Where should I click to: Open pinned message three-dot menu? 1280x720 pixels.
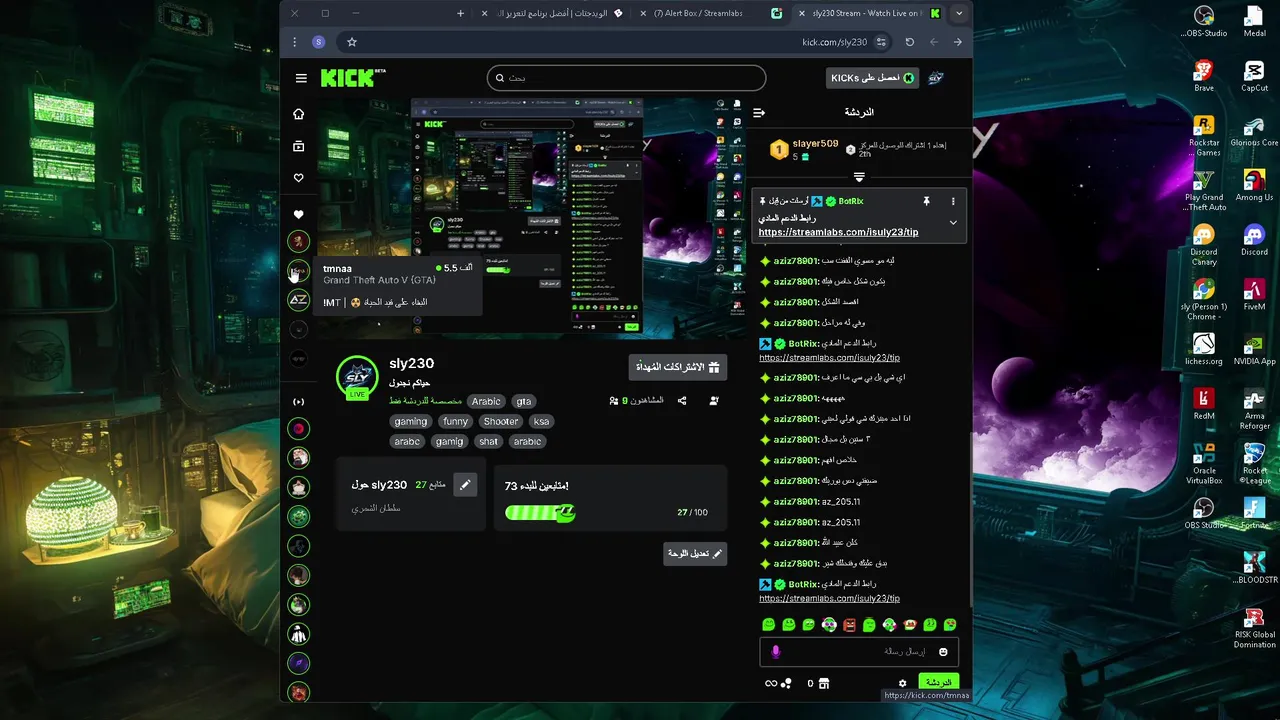click(953, 201)
